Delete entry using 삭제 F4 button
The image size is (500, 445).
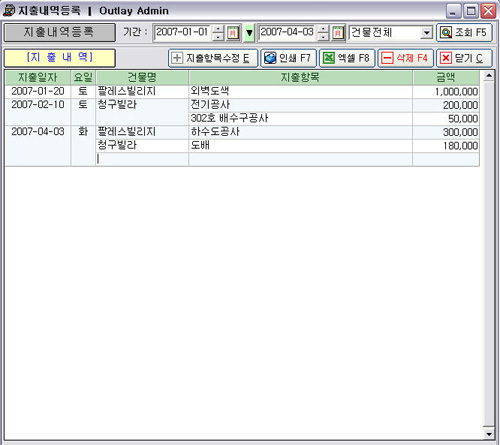coord(406,58)
